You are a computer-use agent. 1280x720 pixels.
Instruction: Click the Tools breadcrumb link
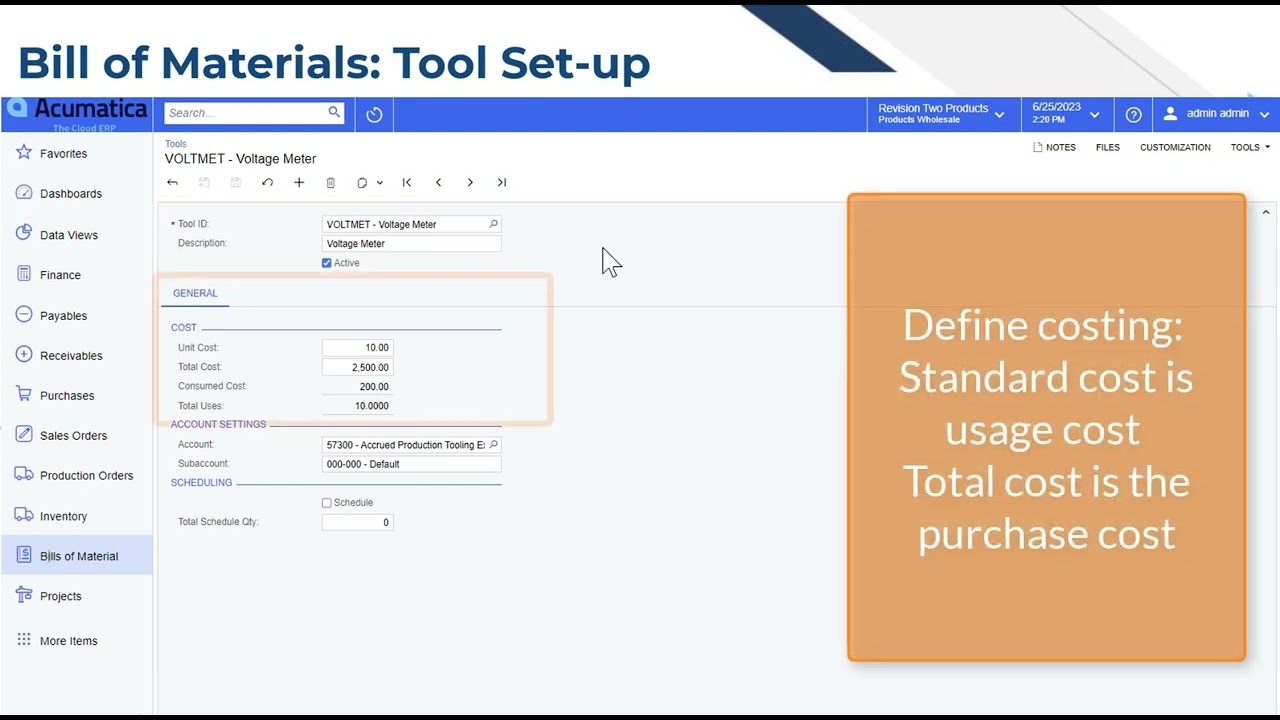point(176,144)
